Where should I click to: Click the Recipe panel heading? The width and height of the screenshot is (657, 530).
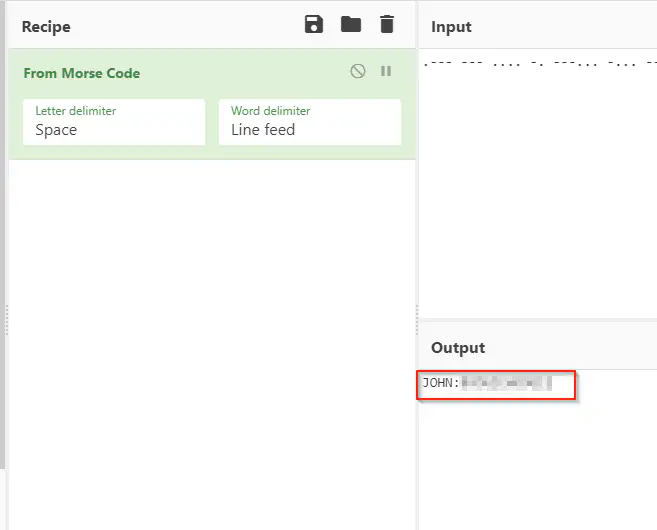[46, 27]
